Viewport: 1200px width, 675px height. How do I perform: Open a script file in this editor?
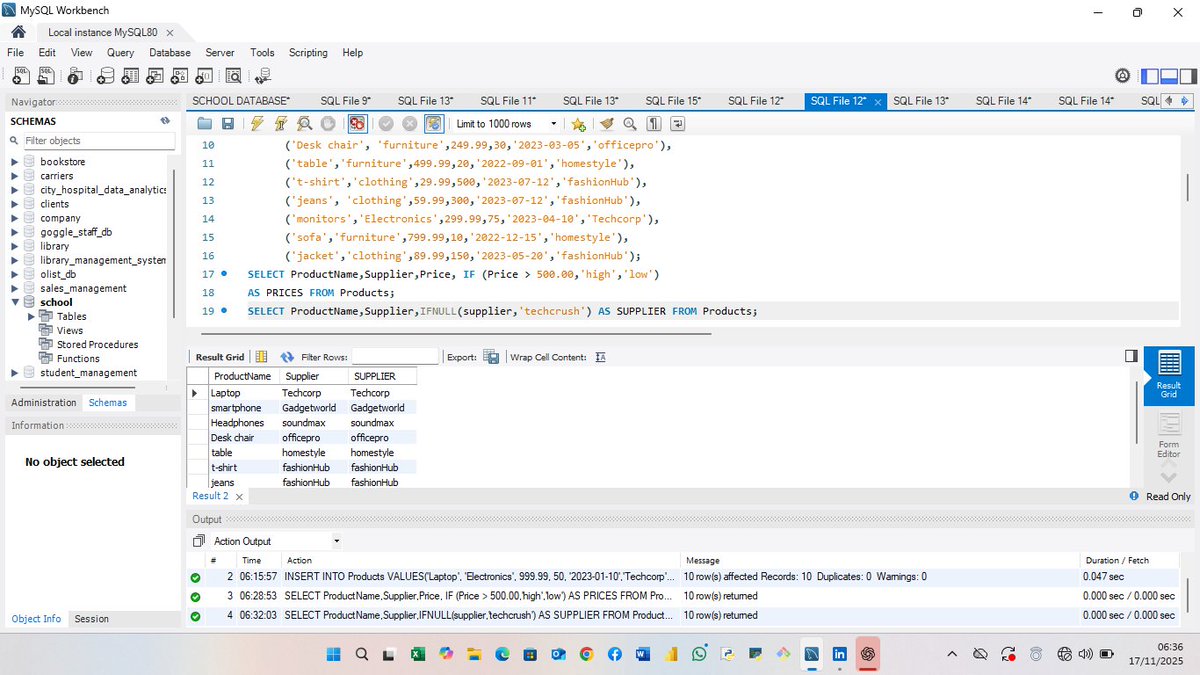[x=205, y=124]
